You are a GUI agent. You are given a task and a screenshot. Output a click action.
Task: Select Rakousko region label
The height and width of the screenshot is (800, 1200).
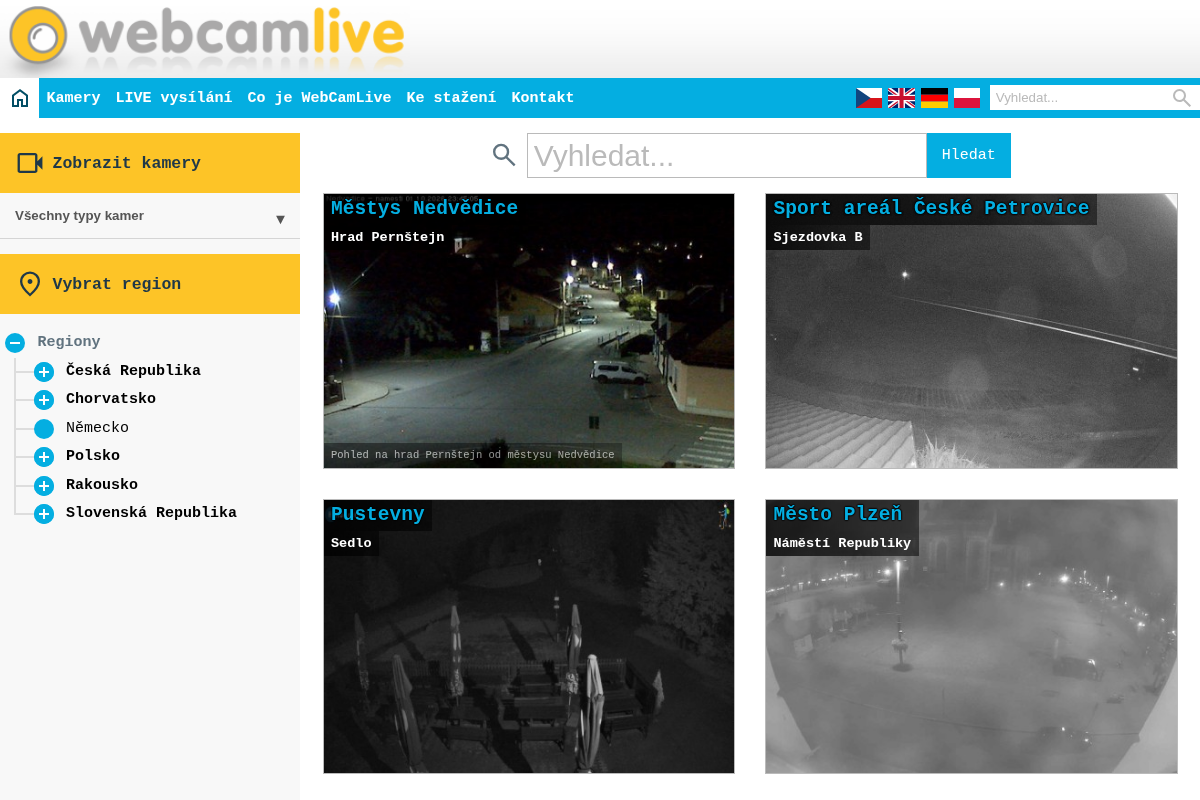click(102, 485)
